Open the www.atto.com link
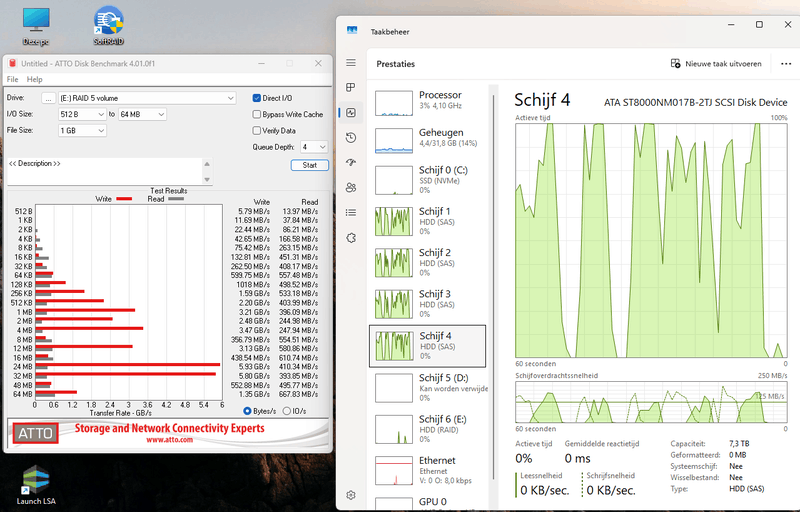 (x=169, y=440)
